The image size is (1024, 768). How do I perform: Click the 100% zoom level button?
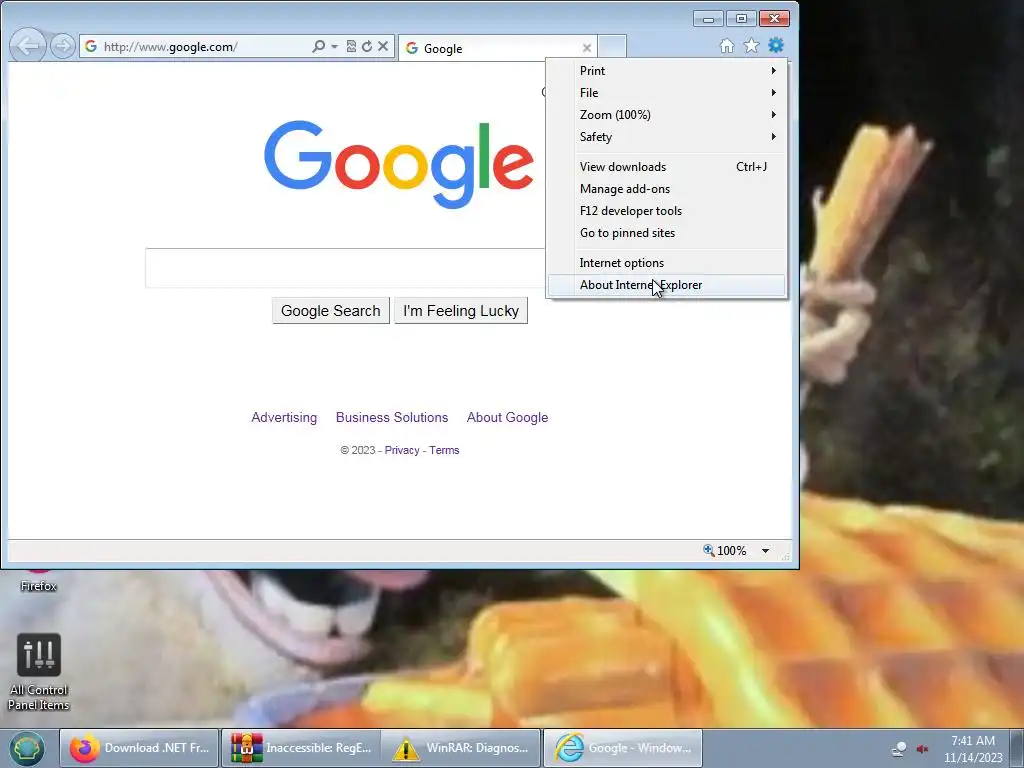pyautogui.click(x=725, y=551)
